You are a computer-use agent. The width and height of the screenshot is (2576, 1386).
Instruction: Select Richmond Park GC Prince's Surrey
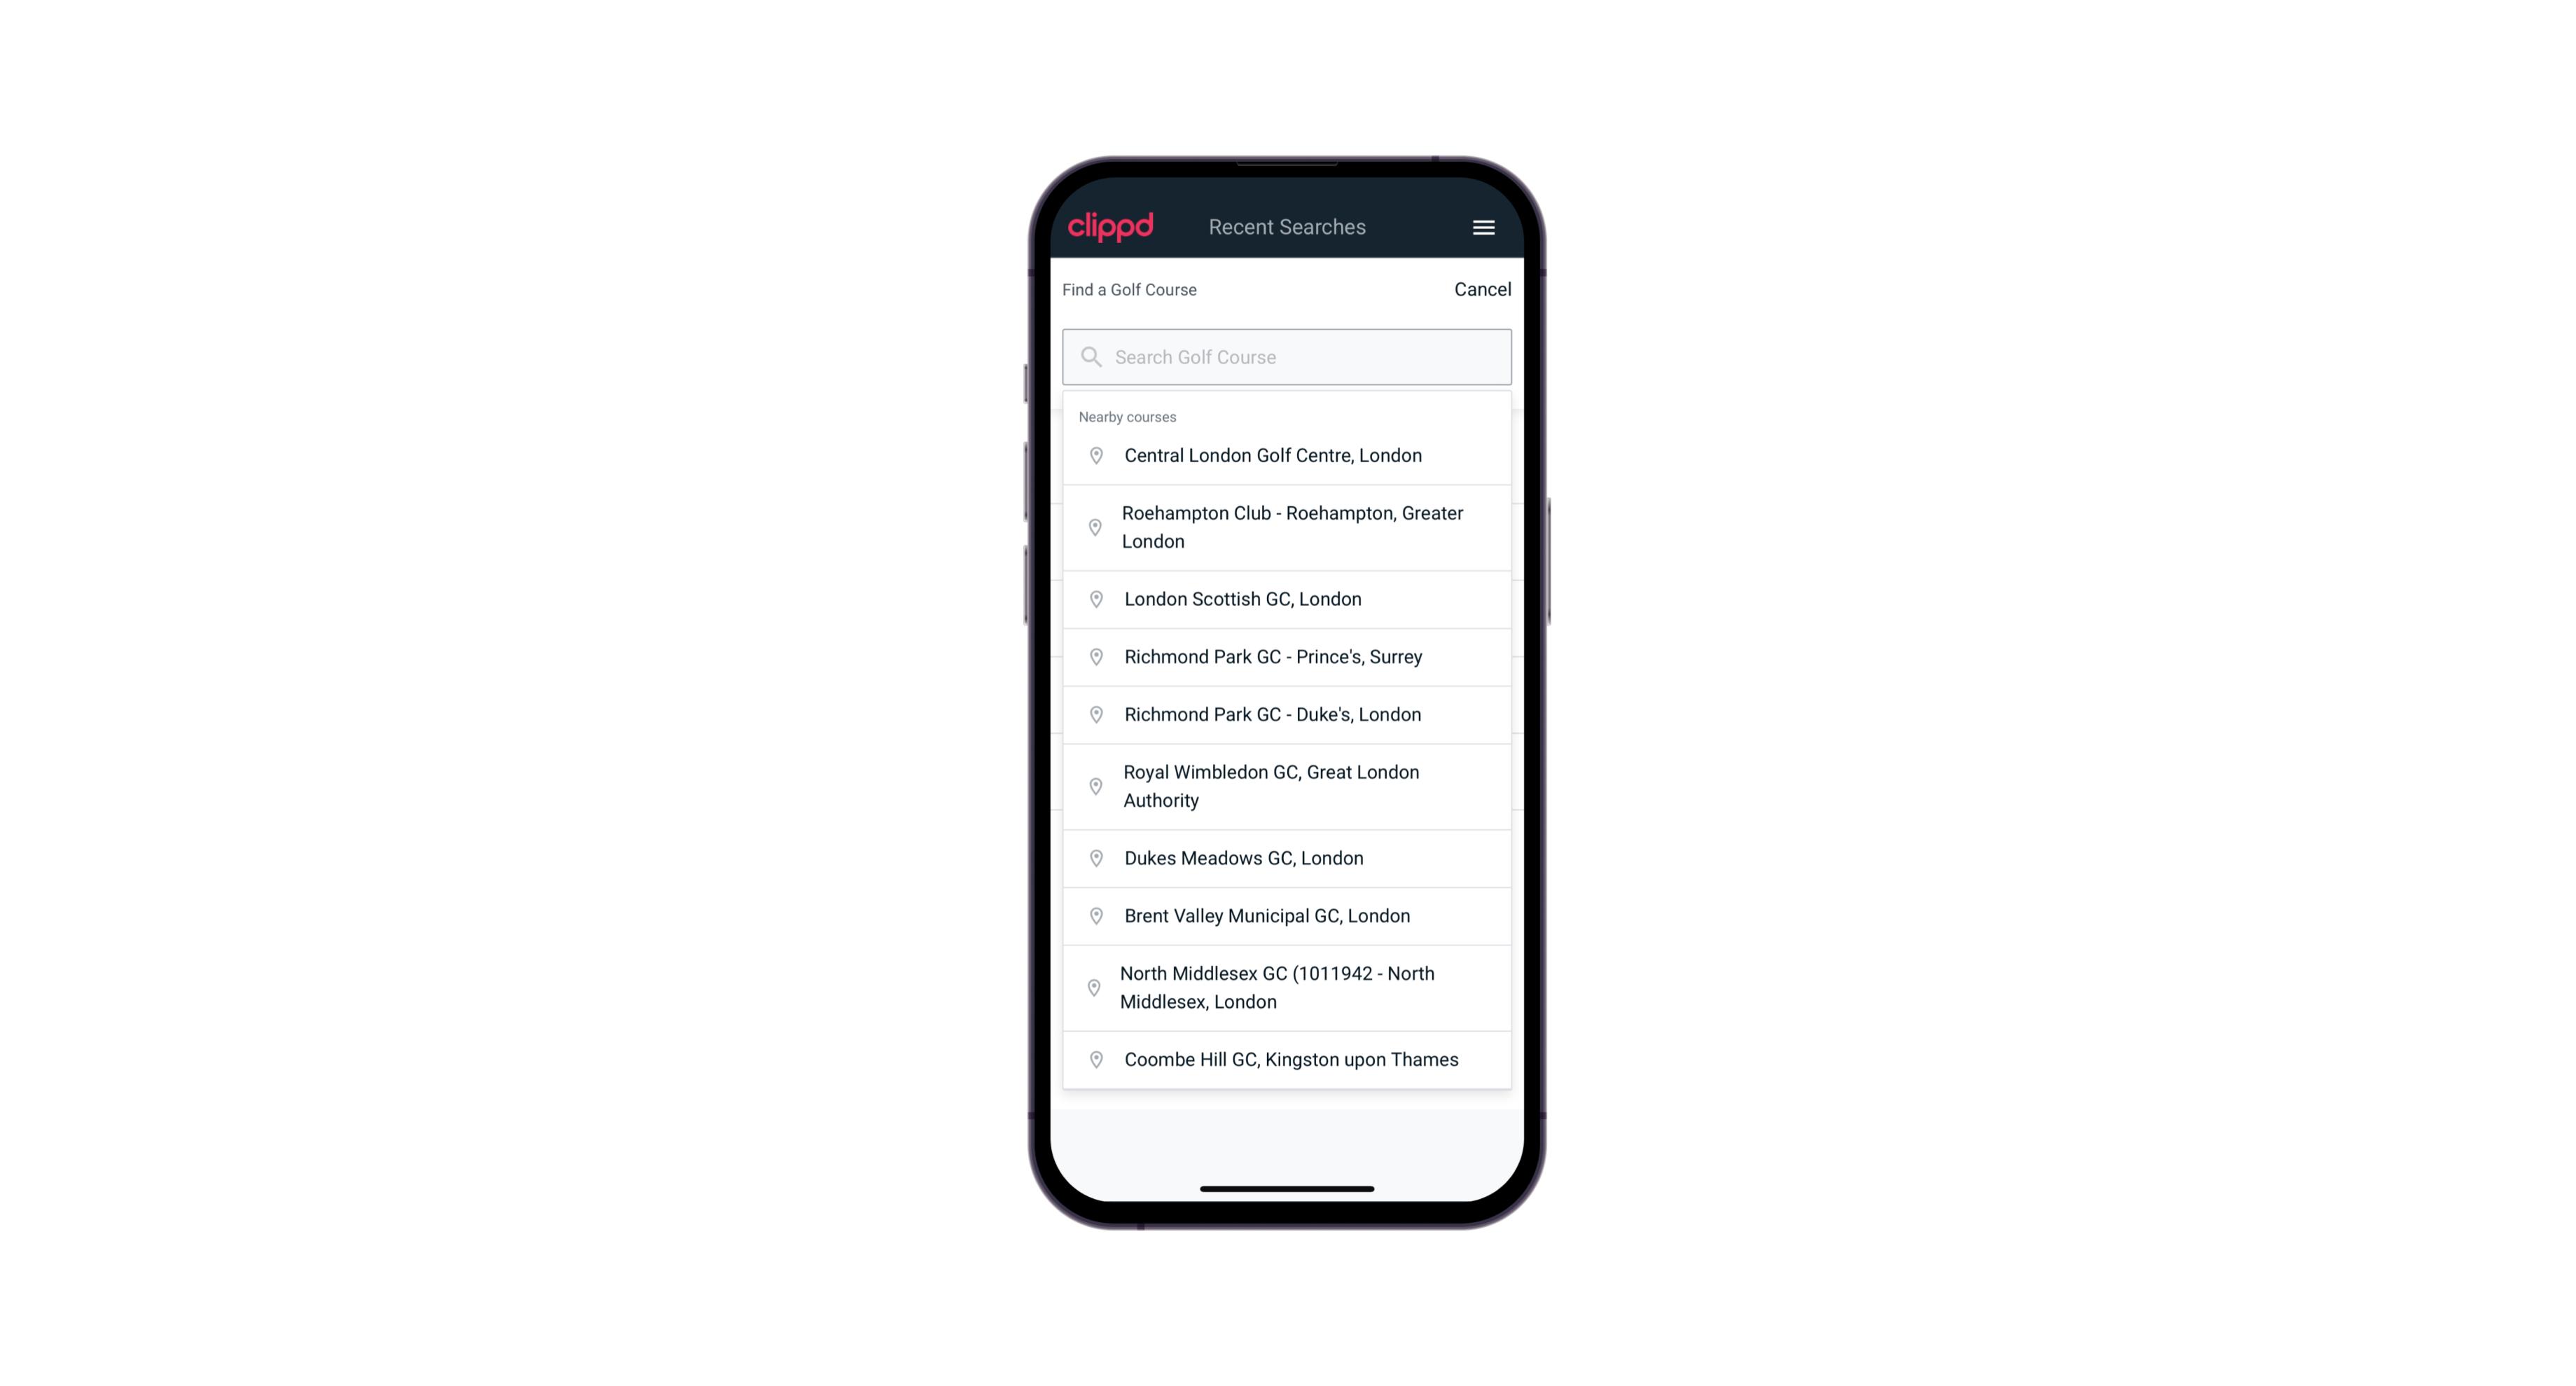[x=1287, y=656]
